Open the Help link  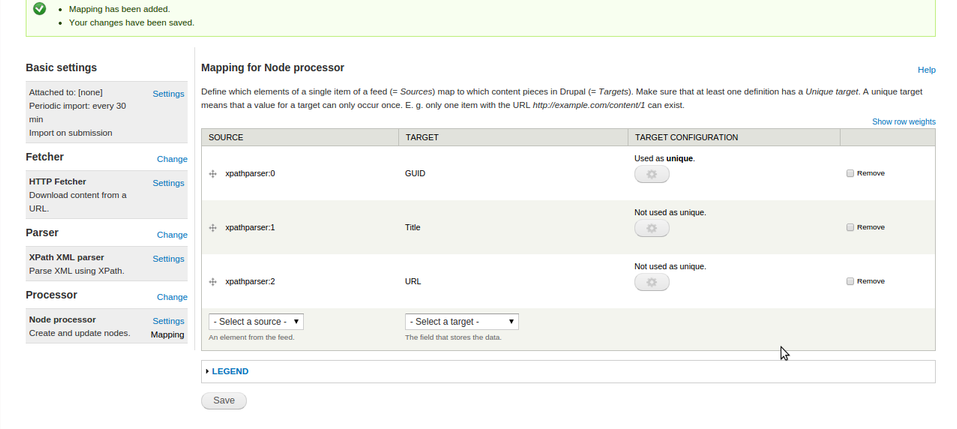pyautogui.click(x=926, y=70)
